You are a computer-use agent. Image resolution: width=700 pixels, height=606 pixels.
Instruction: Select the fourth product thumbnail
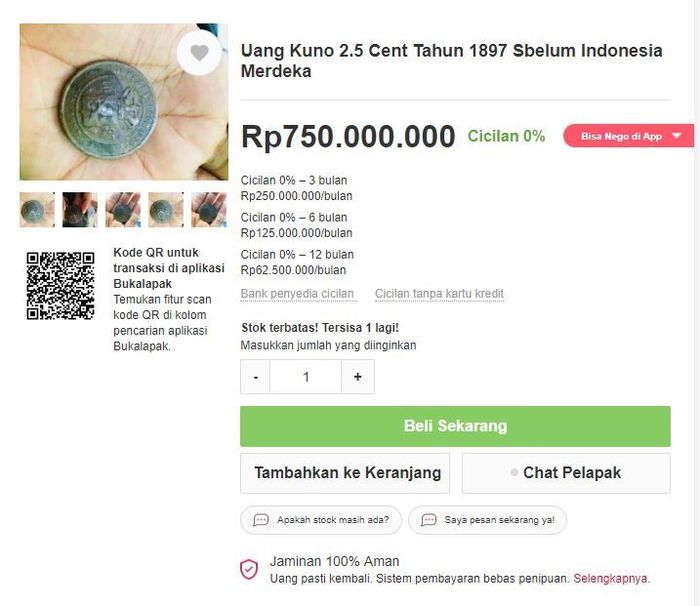(x=166, y=210)
